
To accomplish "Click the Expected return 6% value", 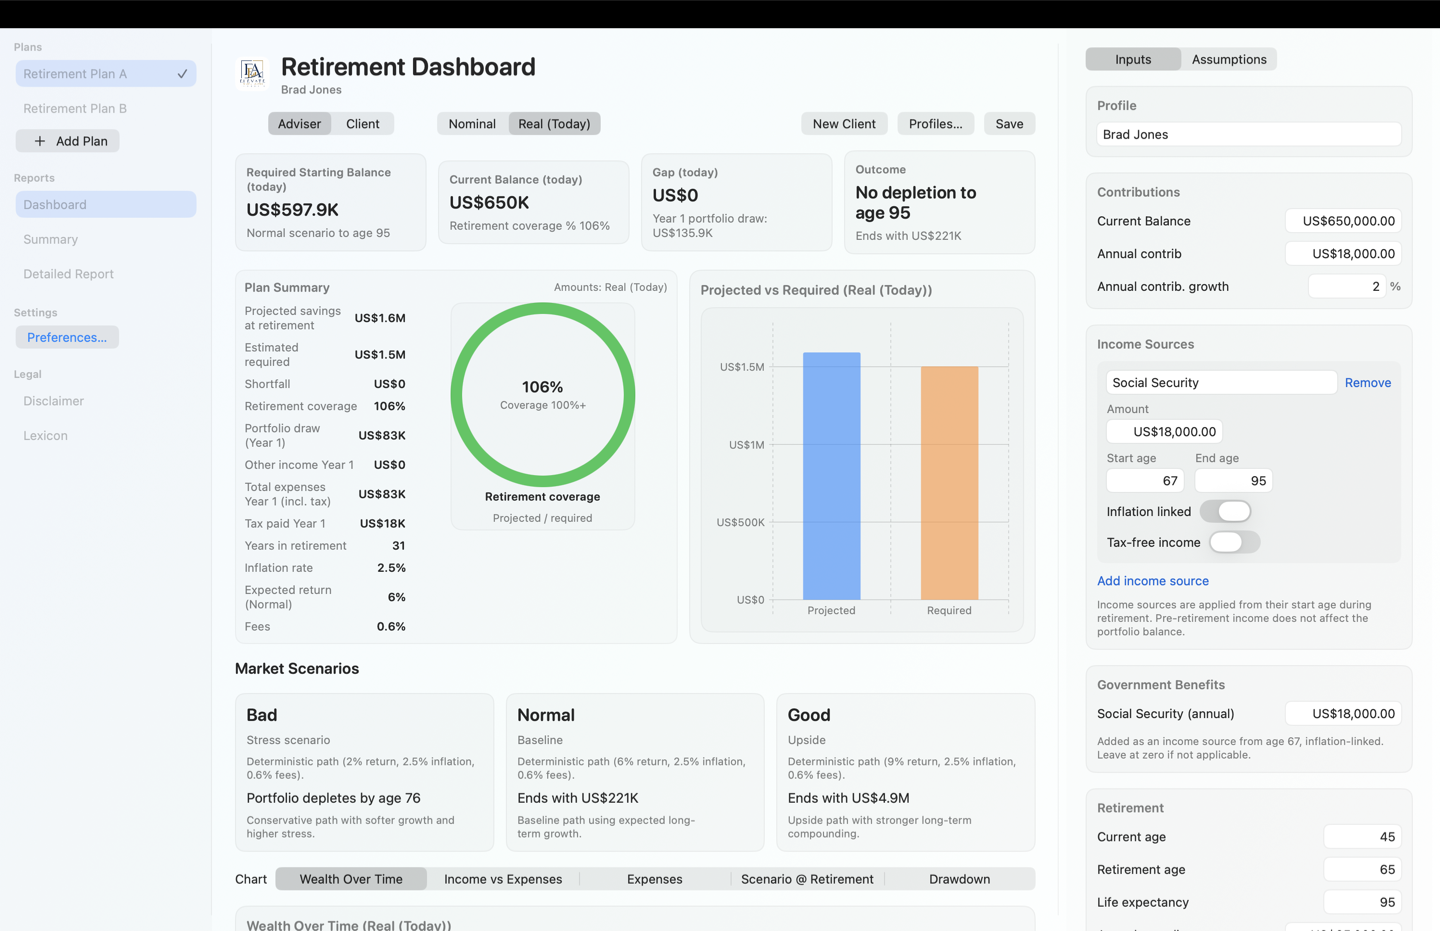I will tap(397, 597).
